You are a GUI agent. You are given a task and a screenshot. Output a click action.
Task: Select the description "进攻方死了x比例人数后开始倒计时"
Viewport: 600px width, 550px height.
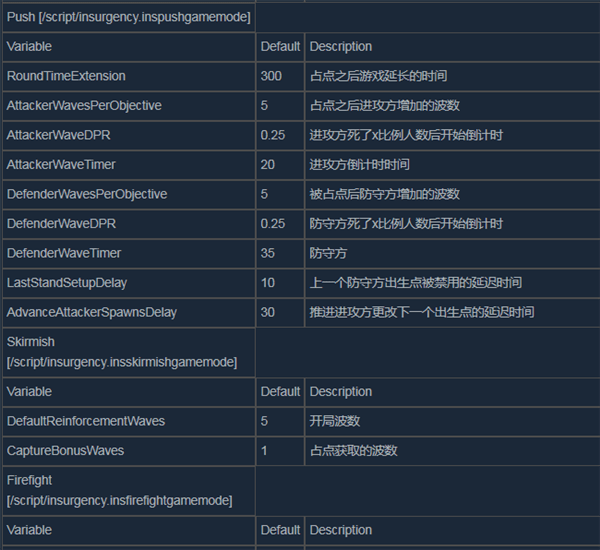point(406,135)
